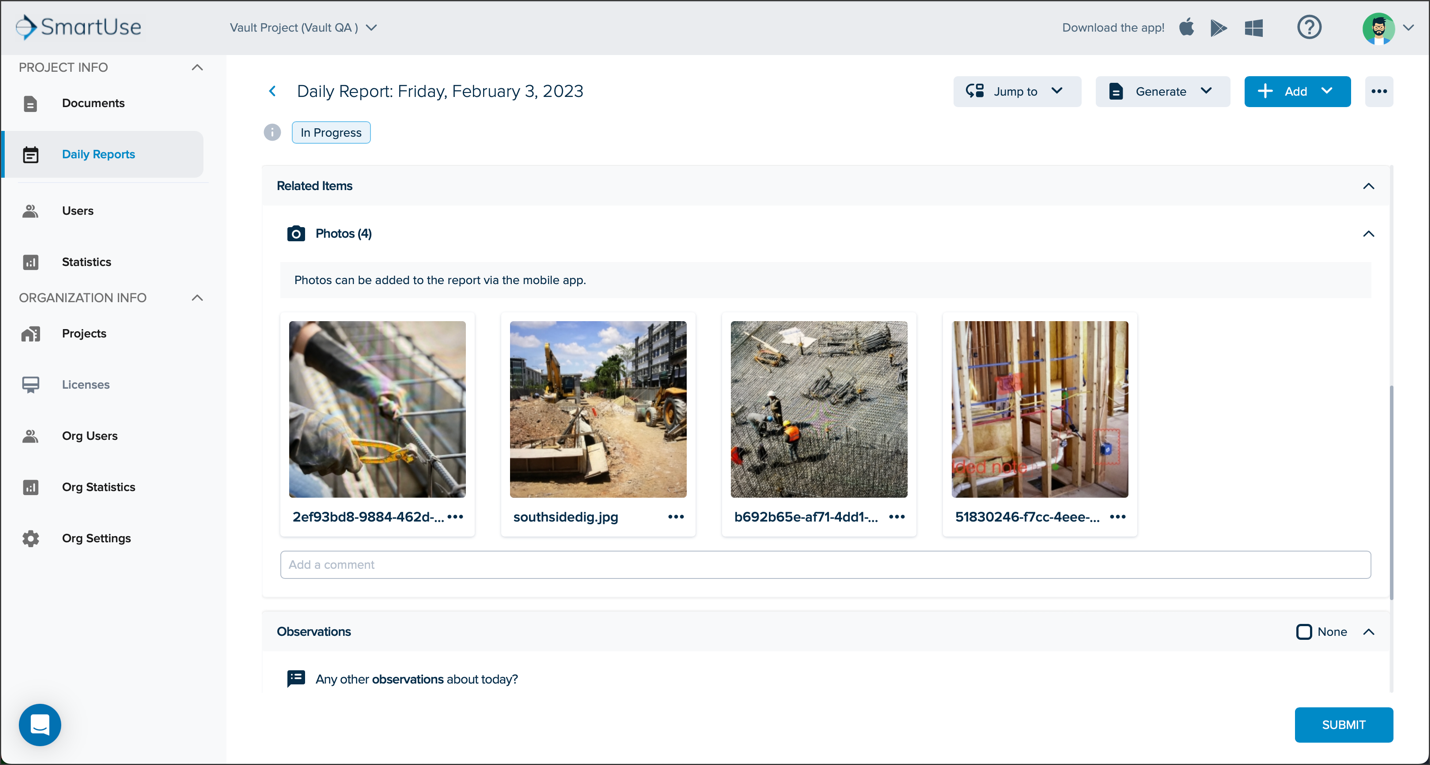Open options menu for southsidedig.jpg
This screenshot has height=765, width=1430.
point(676,517)
